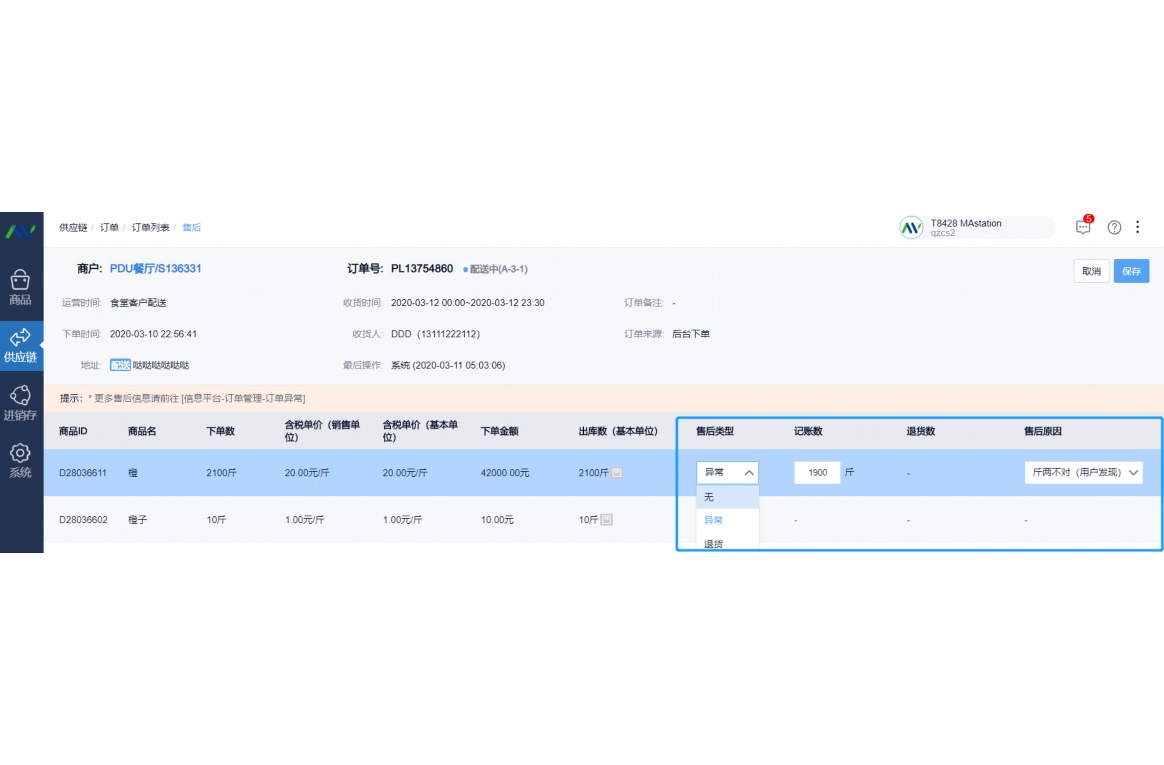Screen dimensions: 1164x765
Task: Click the 取消 button
Action: tap(1091, 271)
